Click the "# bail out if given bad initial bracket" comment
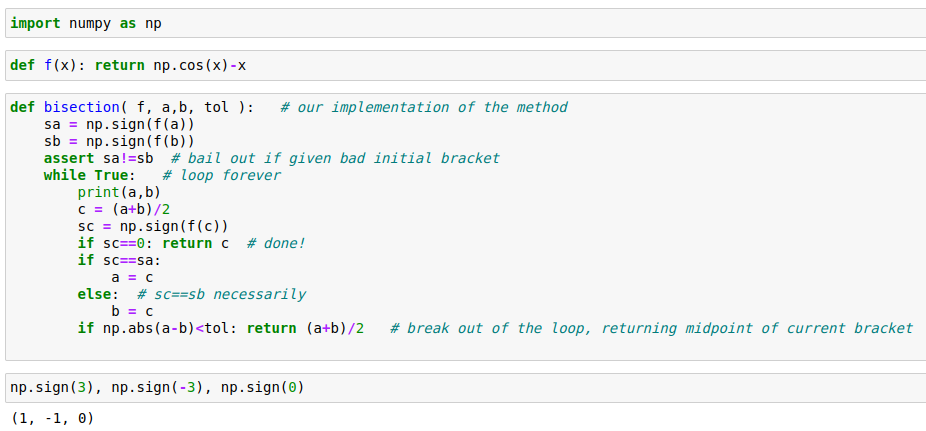 pyautogui.click(x=335, y=158)
